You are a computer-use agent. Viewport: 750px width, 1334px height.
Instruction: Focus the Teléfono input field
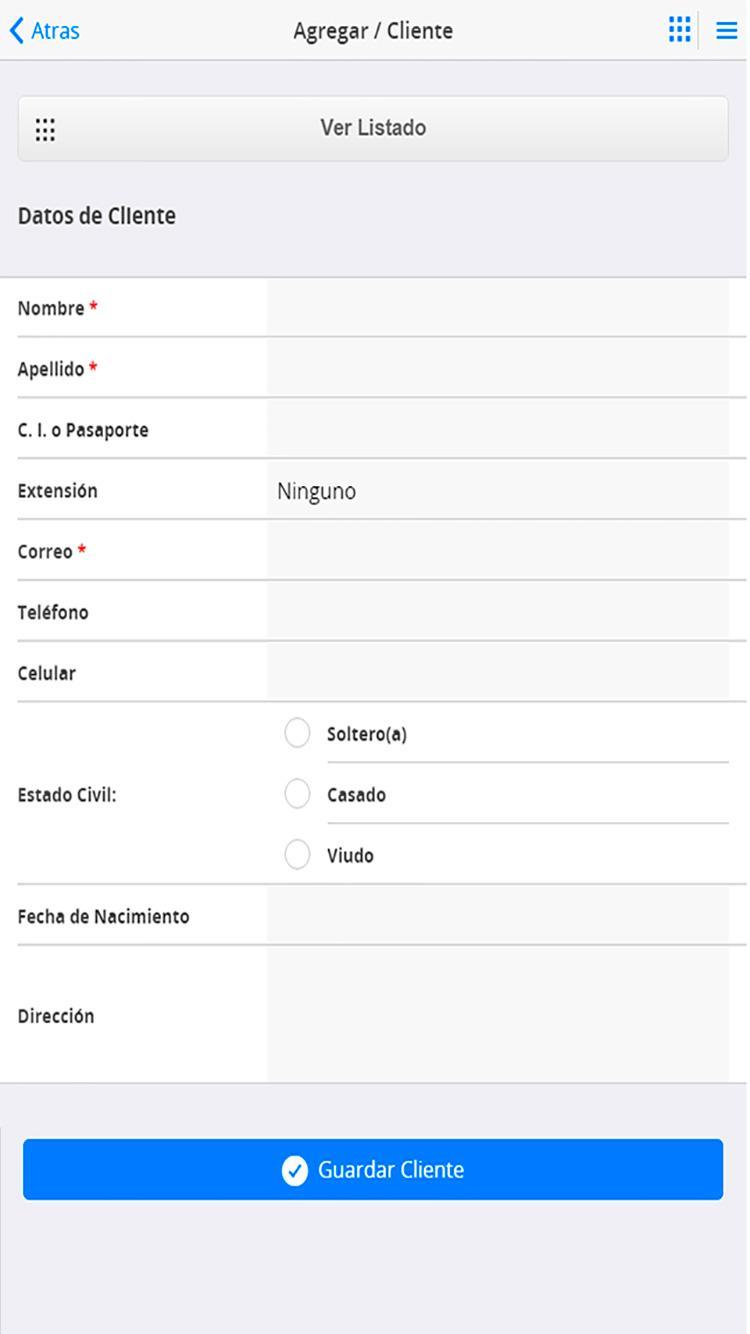498,612
